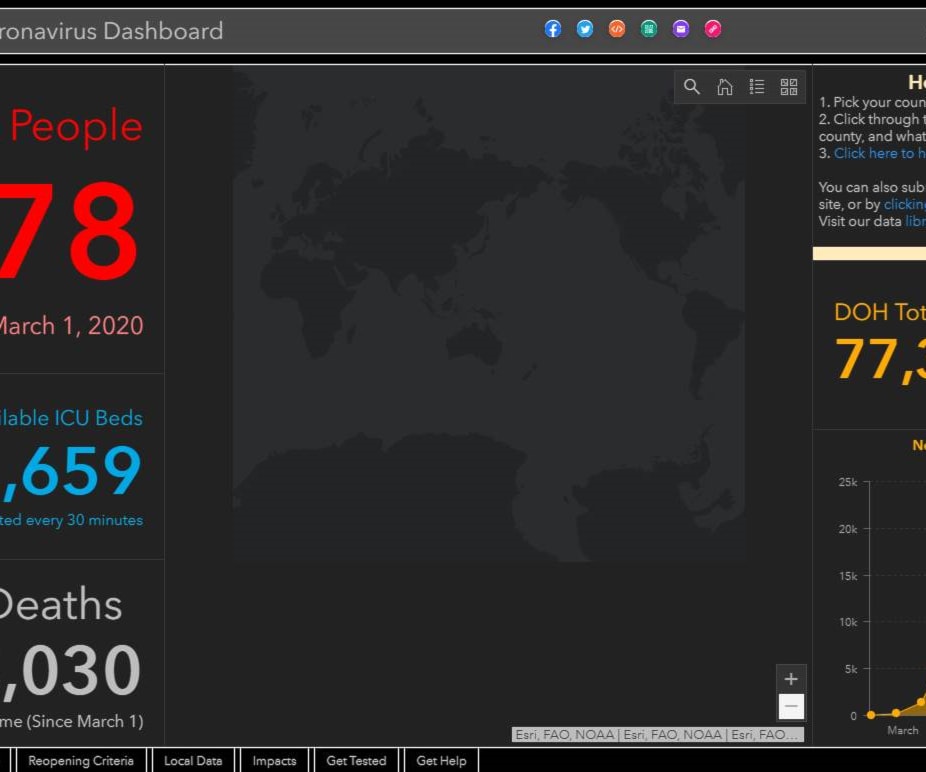The height and width of the screenshot is (772, 926).
Task: Zoom in on the map
Action: pos(791,679)
